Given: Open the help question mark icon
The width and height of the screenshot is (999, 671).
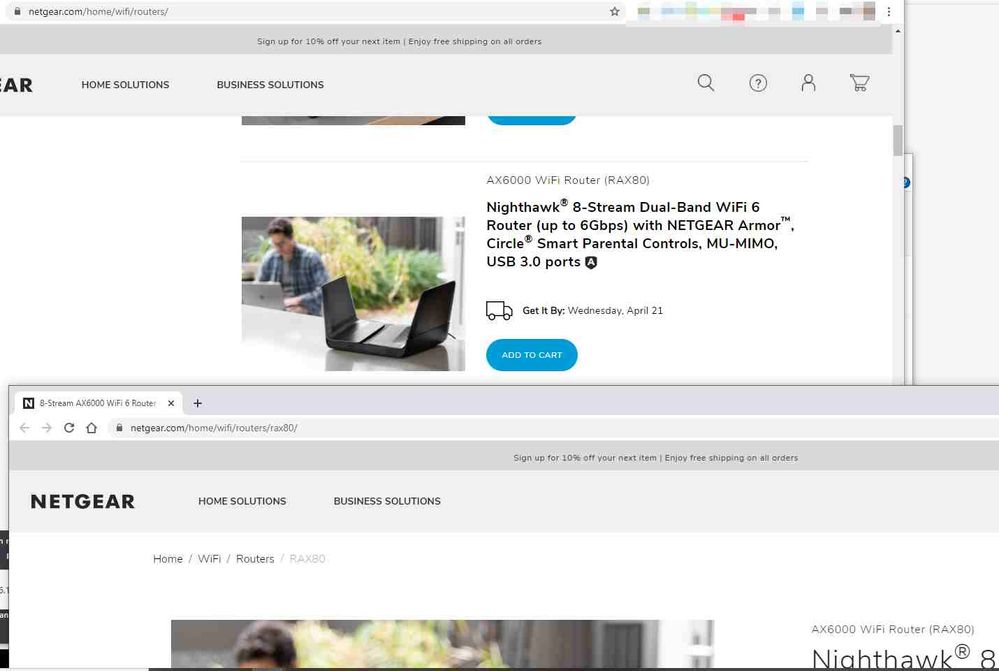Looking at the screenshot, I should pyautogui.click(x=758, y=84).
